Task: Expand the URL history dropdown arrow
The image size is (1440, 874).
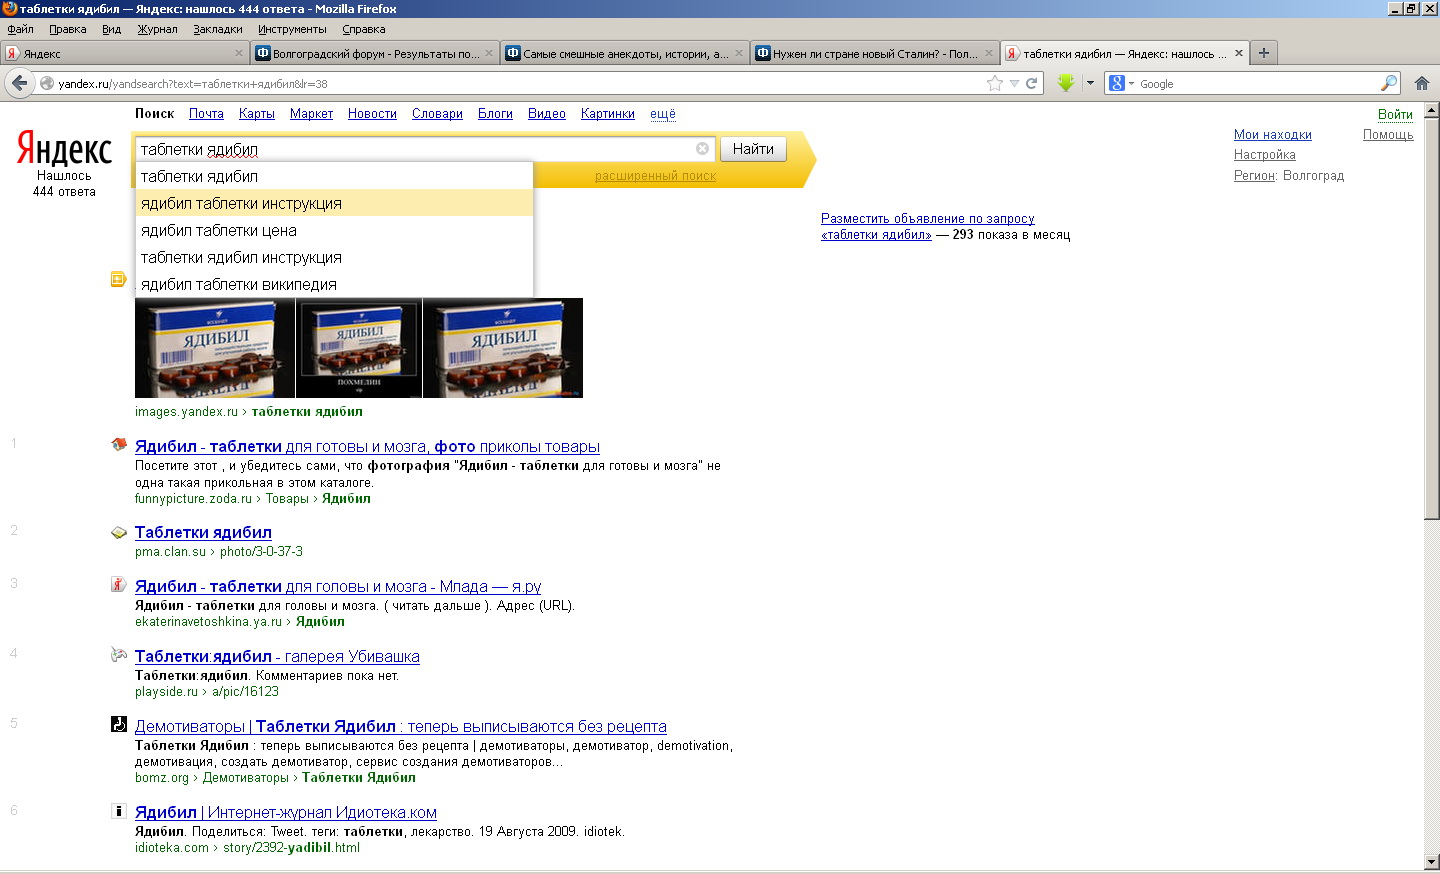Action: [x=1014, y=83]
